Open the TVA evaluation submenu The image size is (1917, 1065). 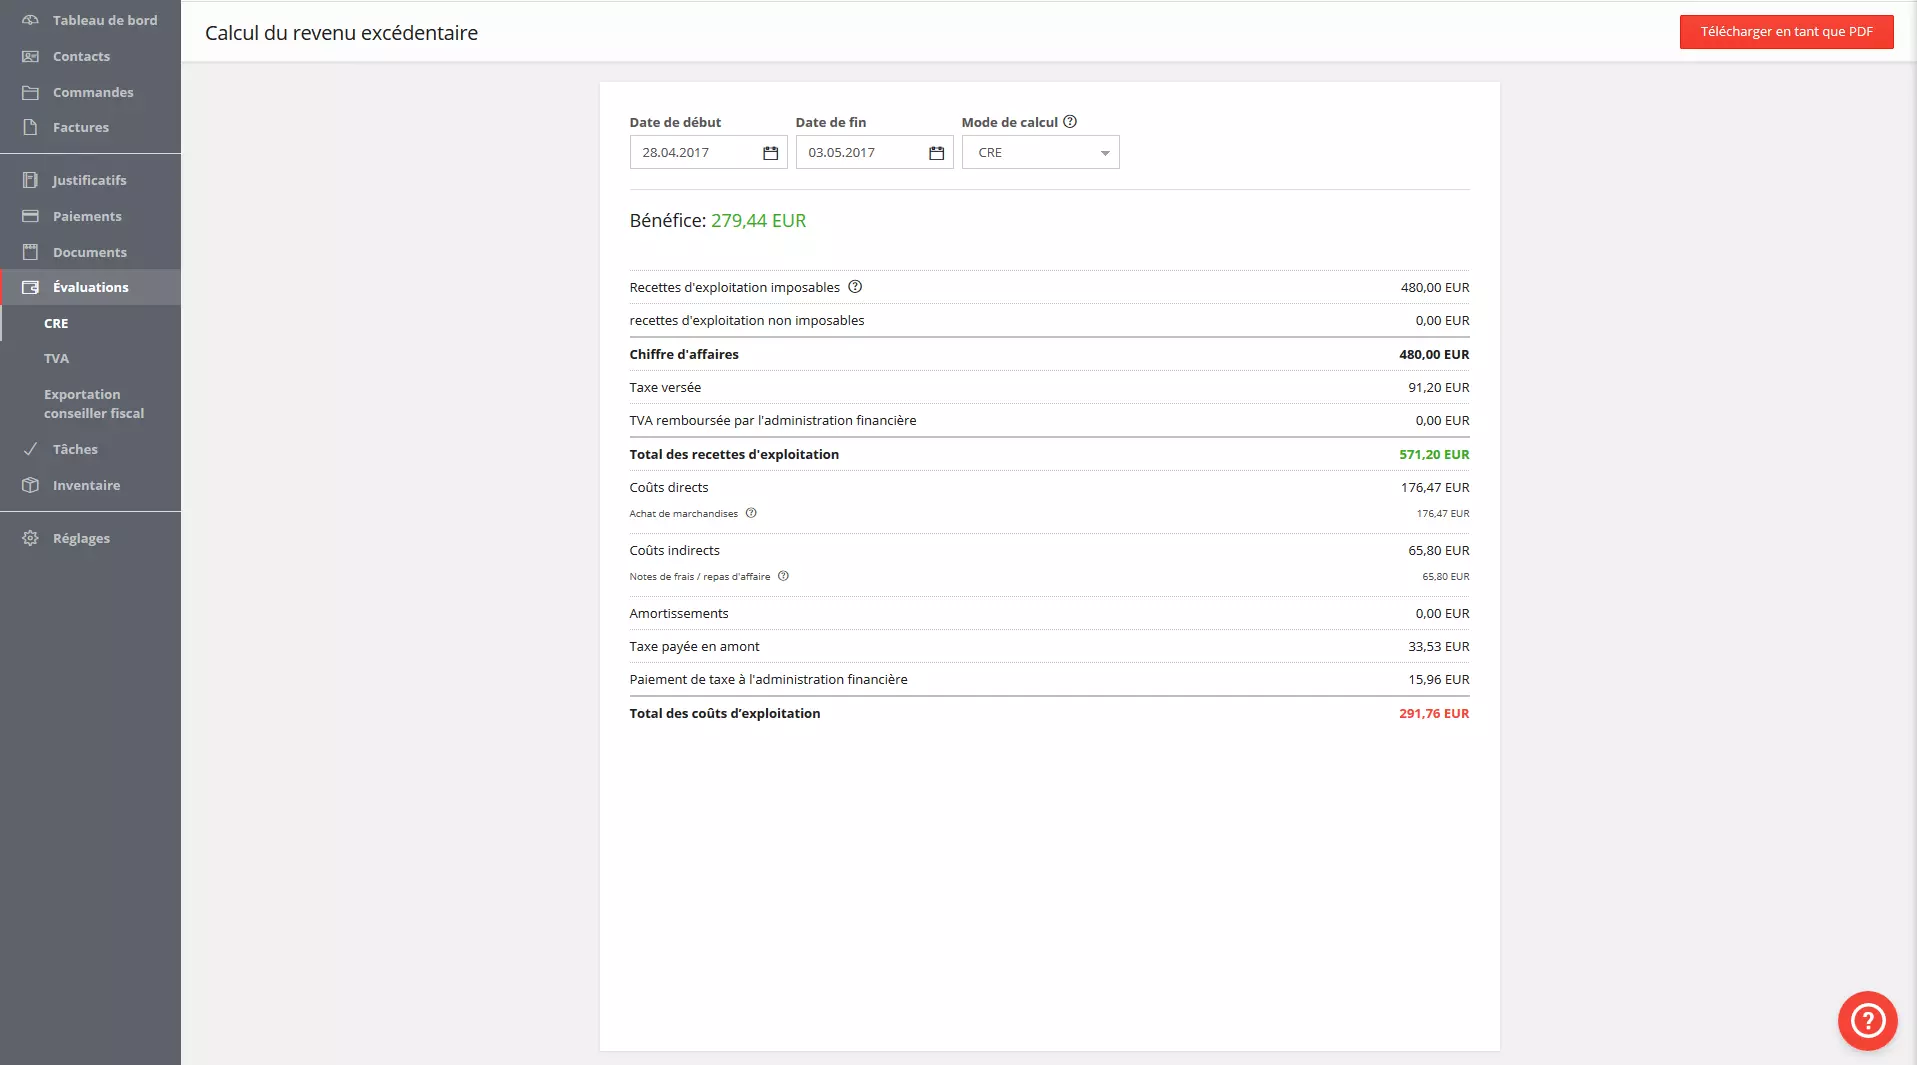(x=56, y=358)
